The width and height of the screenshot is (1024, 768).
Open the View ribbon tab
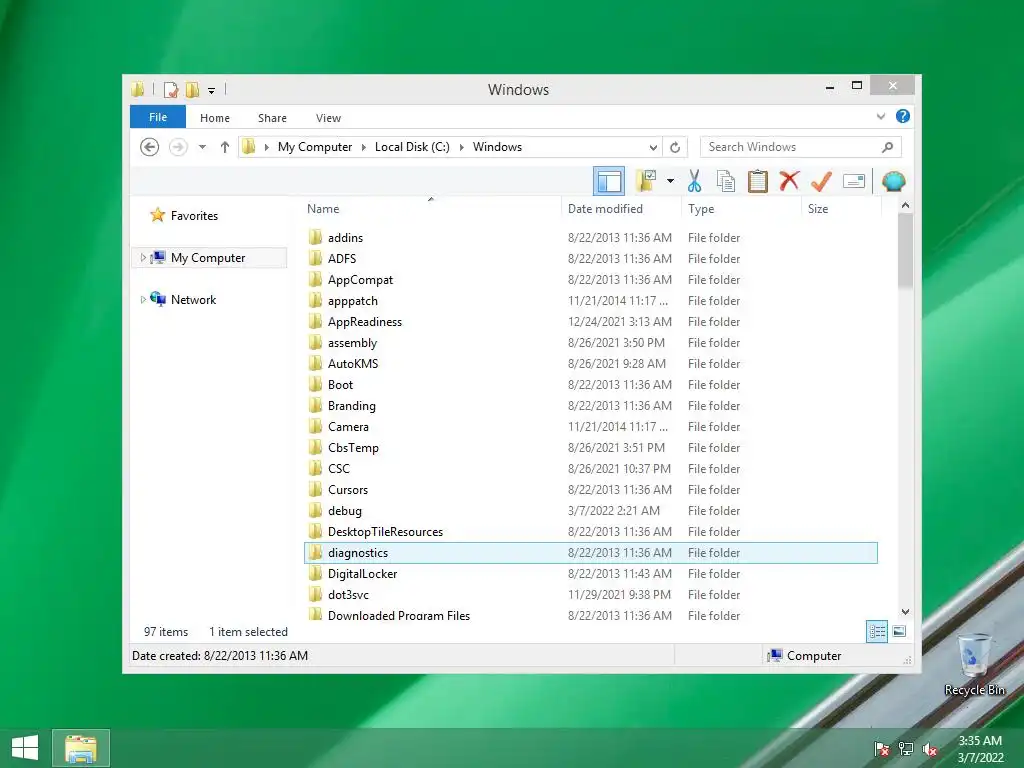328,118
